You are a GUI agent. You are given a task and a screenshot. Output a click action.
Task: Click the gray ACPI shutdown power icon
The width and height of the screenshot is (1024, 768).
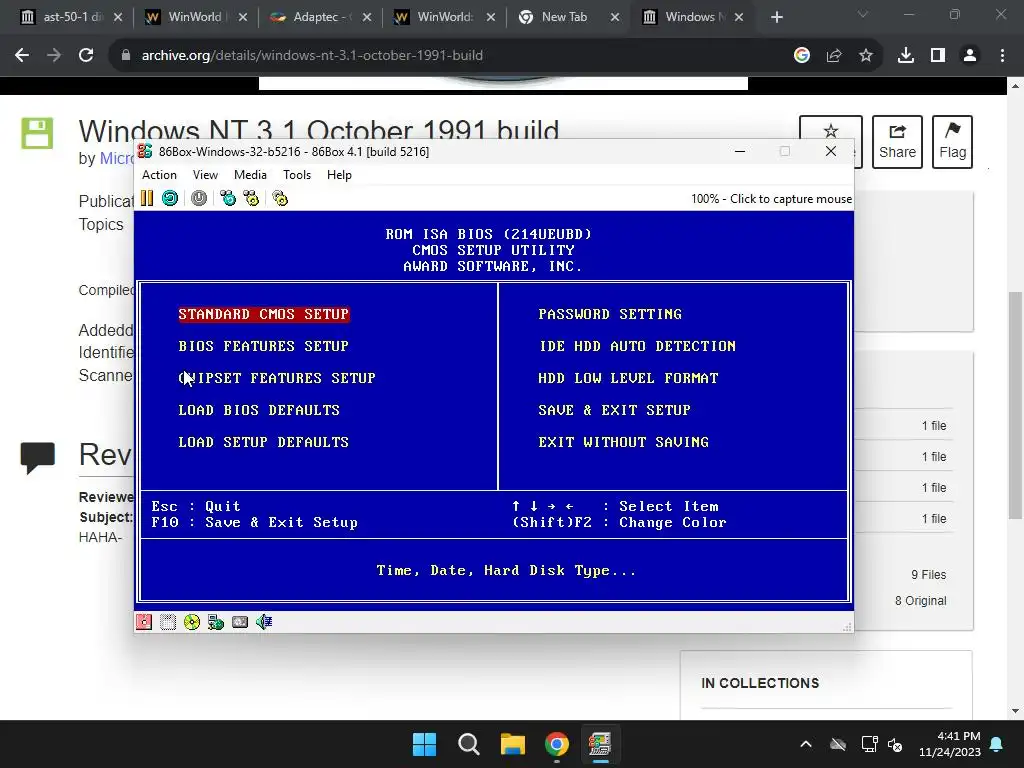(x=199, y=198)
